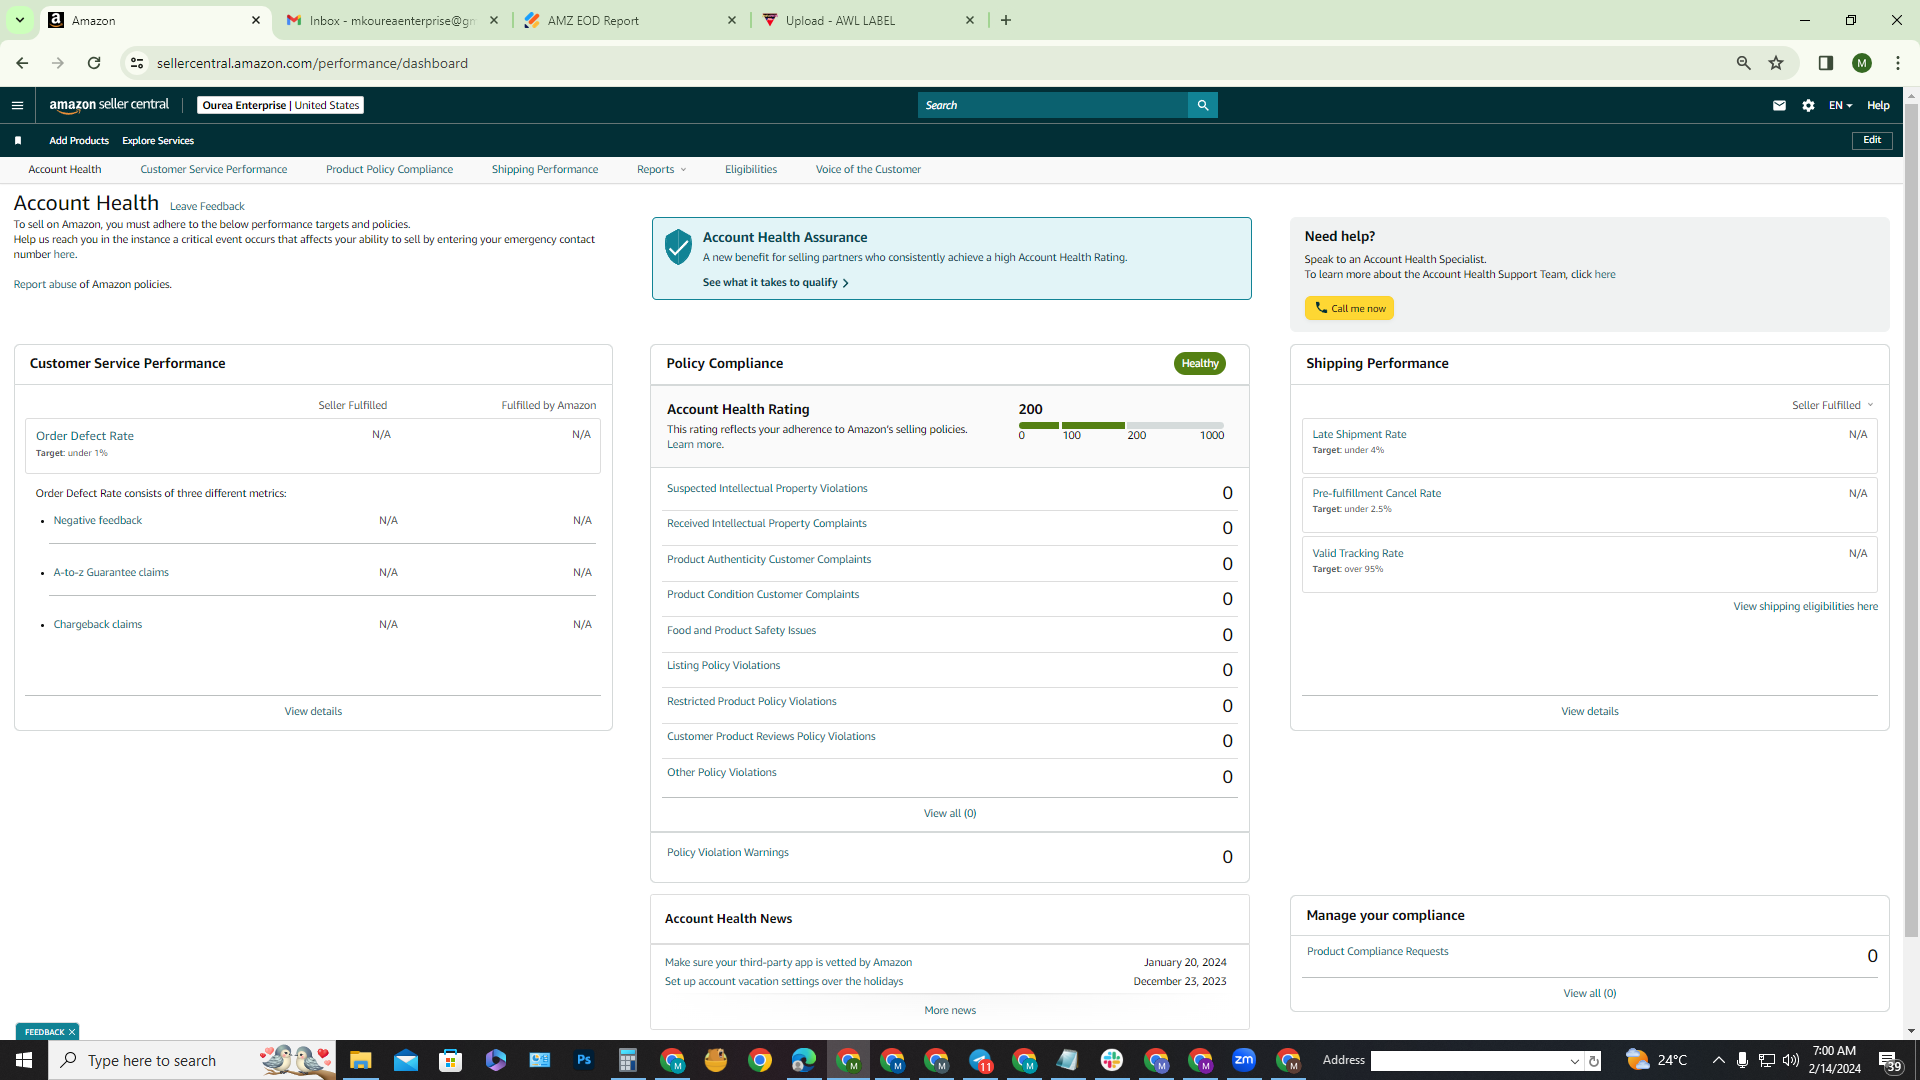
Task: Open the Ourea Enterprise marketplace switcher
Action: (x=281, y=105)
